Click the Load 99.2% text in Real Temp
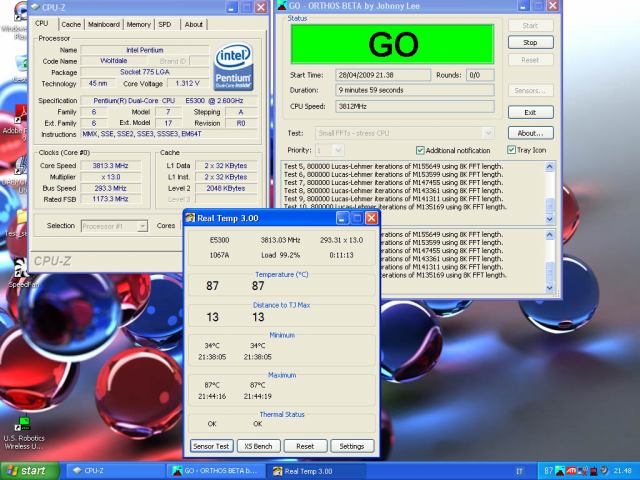This screenshot has height=480, width=640. pos(280,255)
